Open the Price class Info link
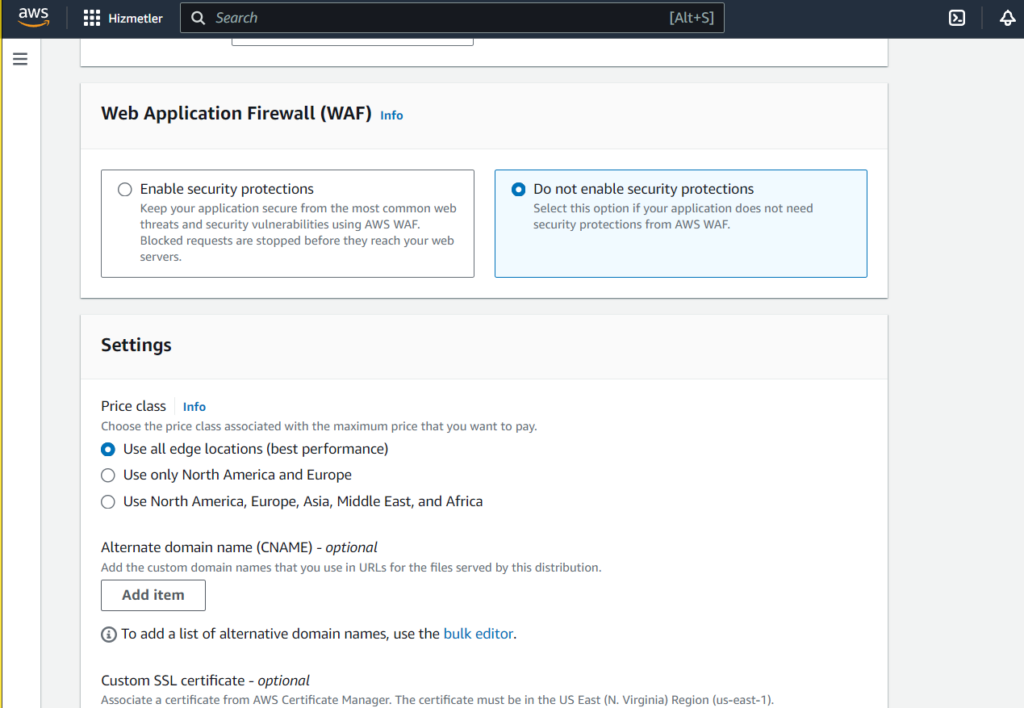Viewport: 1024px width, 708px height. coord(195,407)
